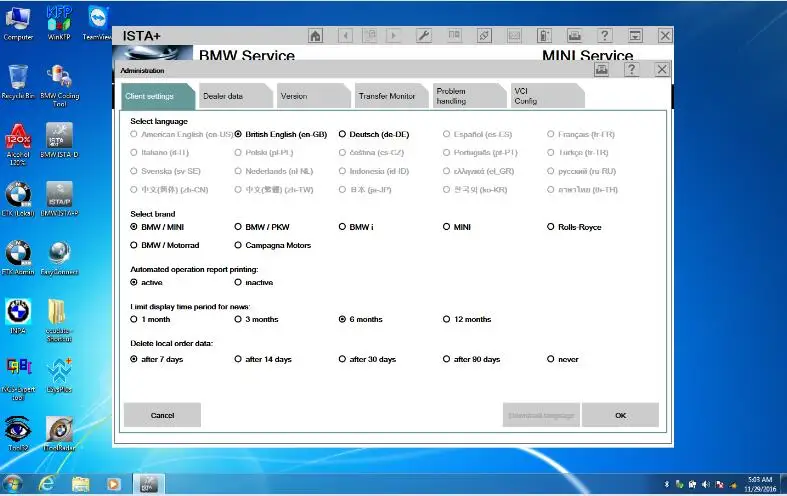The height and width of the screenshot is (496, 787).
Task: Switch to the Client settings tab
Action: 157,96
